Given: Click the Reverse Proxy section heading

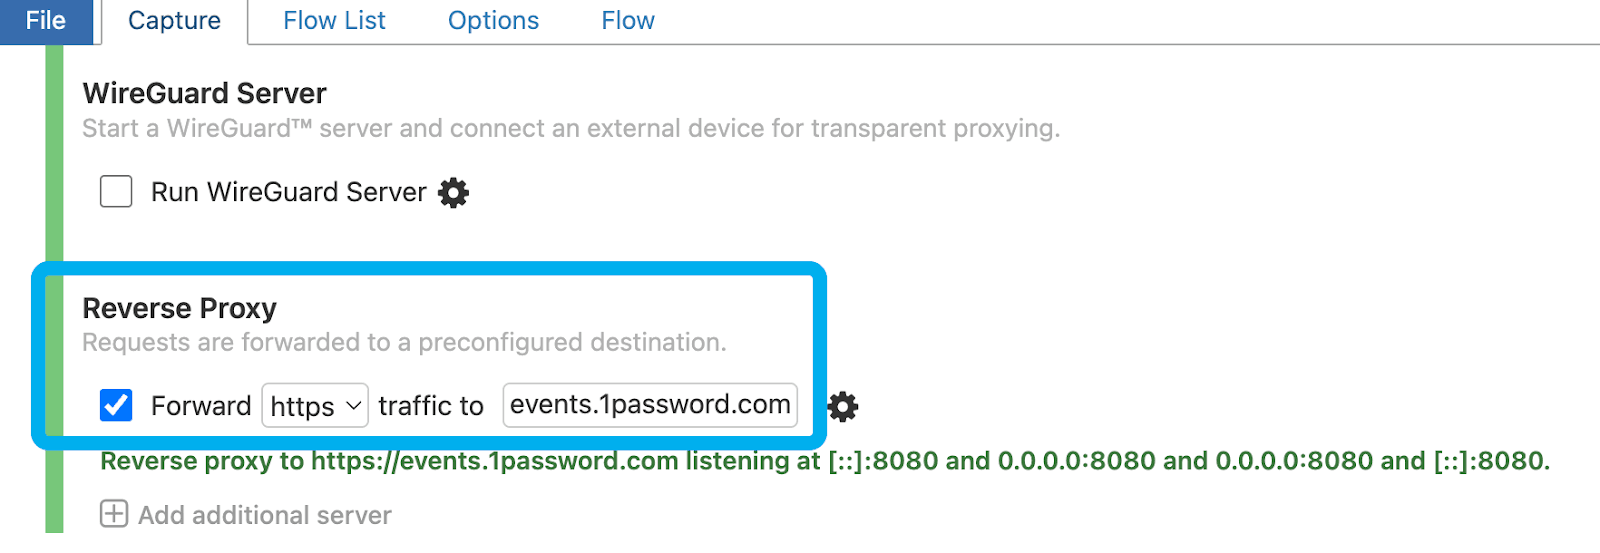Looking at the screenshot, I should 179,308.
